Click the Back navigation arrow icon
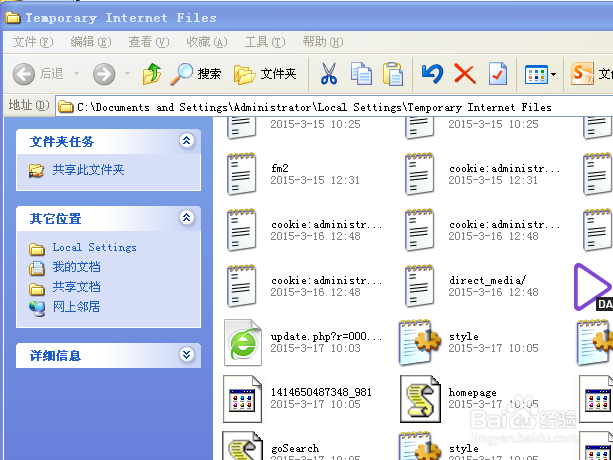613x460 pixels. pos(24,74)
